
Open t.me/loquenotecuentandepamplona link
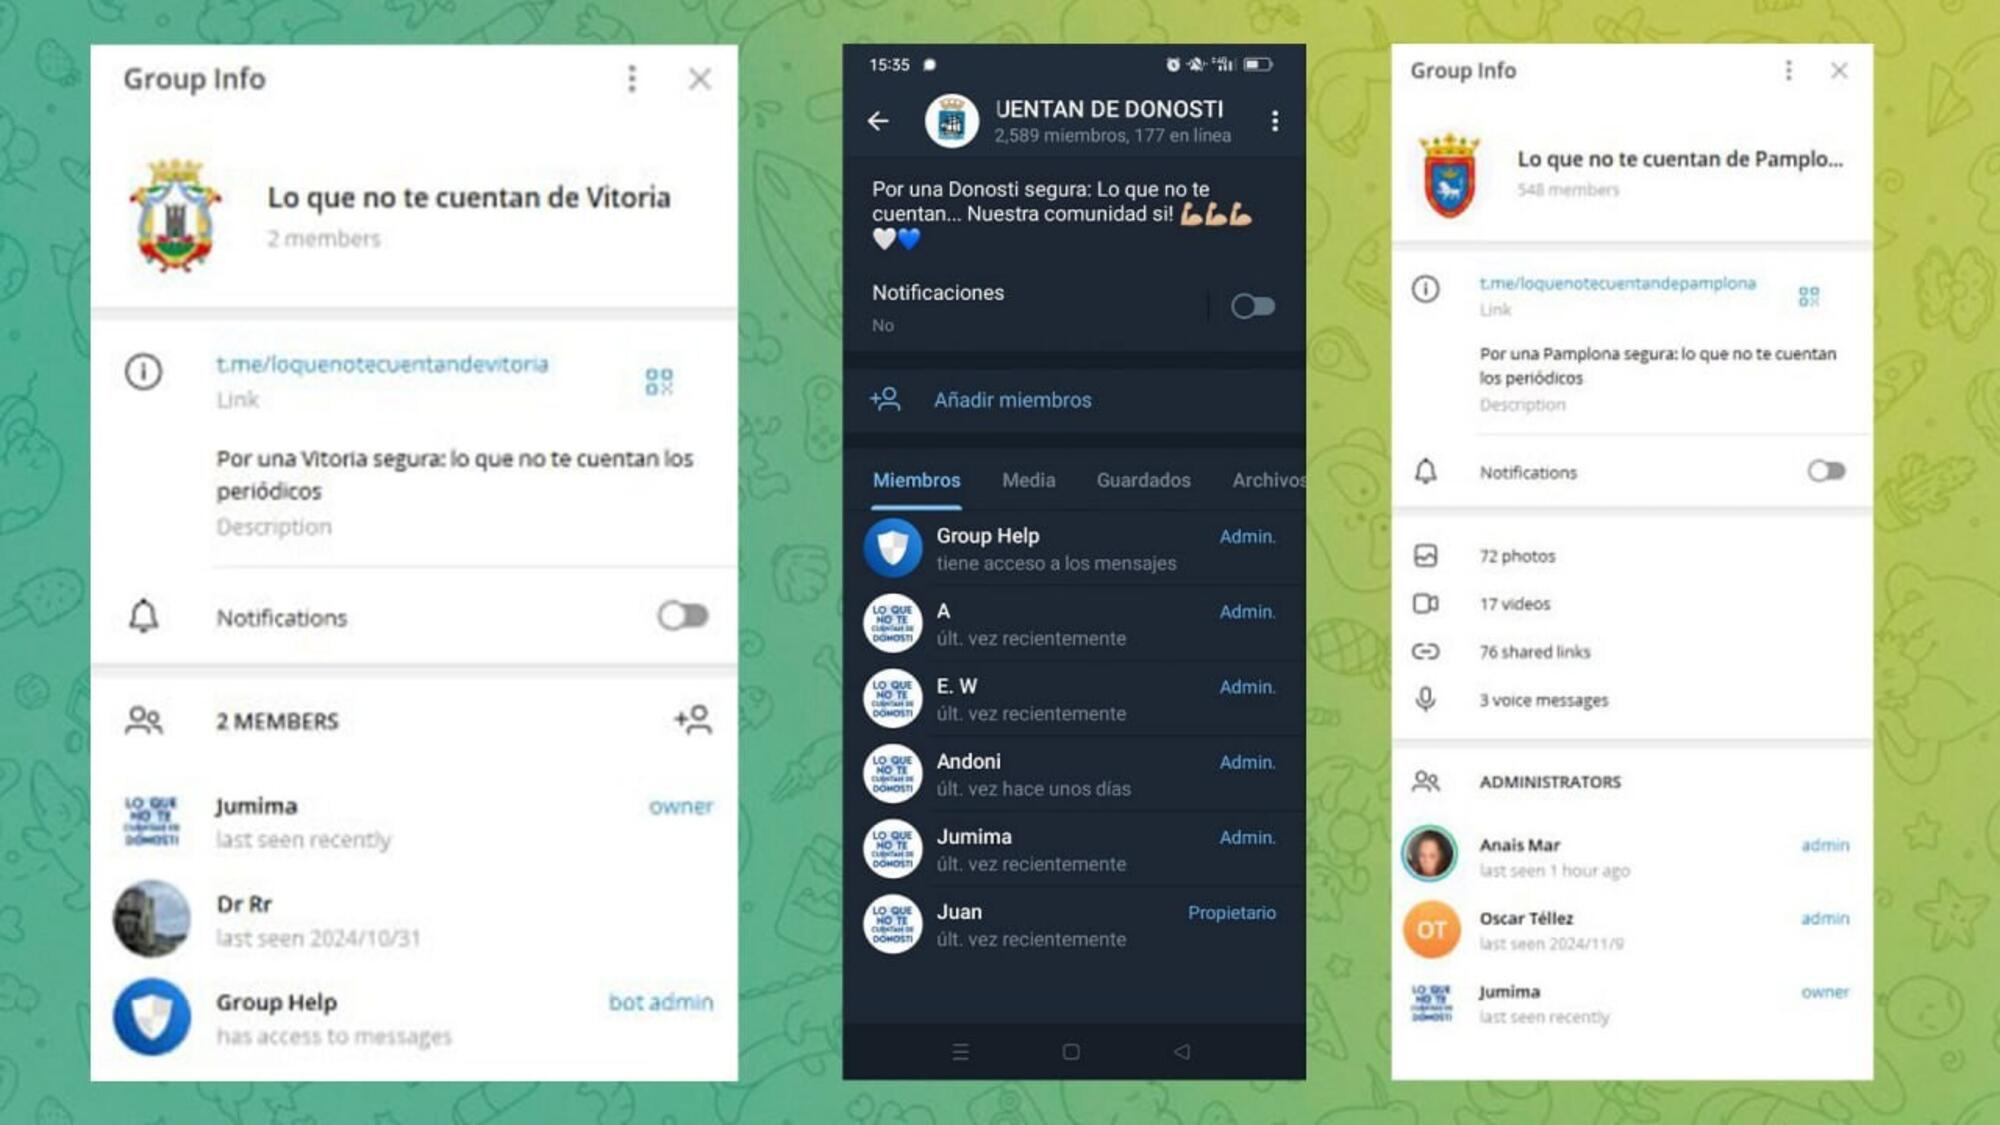click(x=1617, y=283)
